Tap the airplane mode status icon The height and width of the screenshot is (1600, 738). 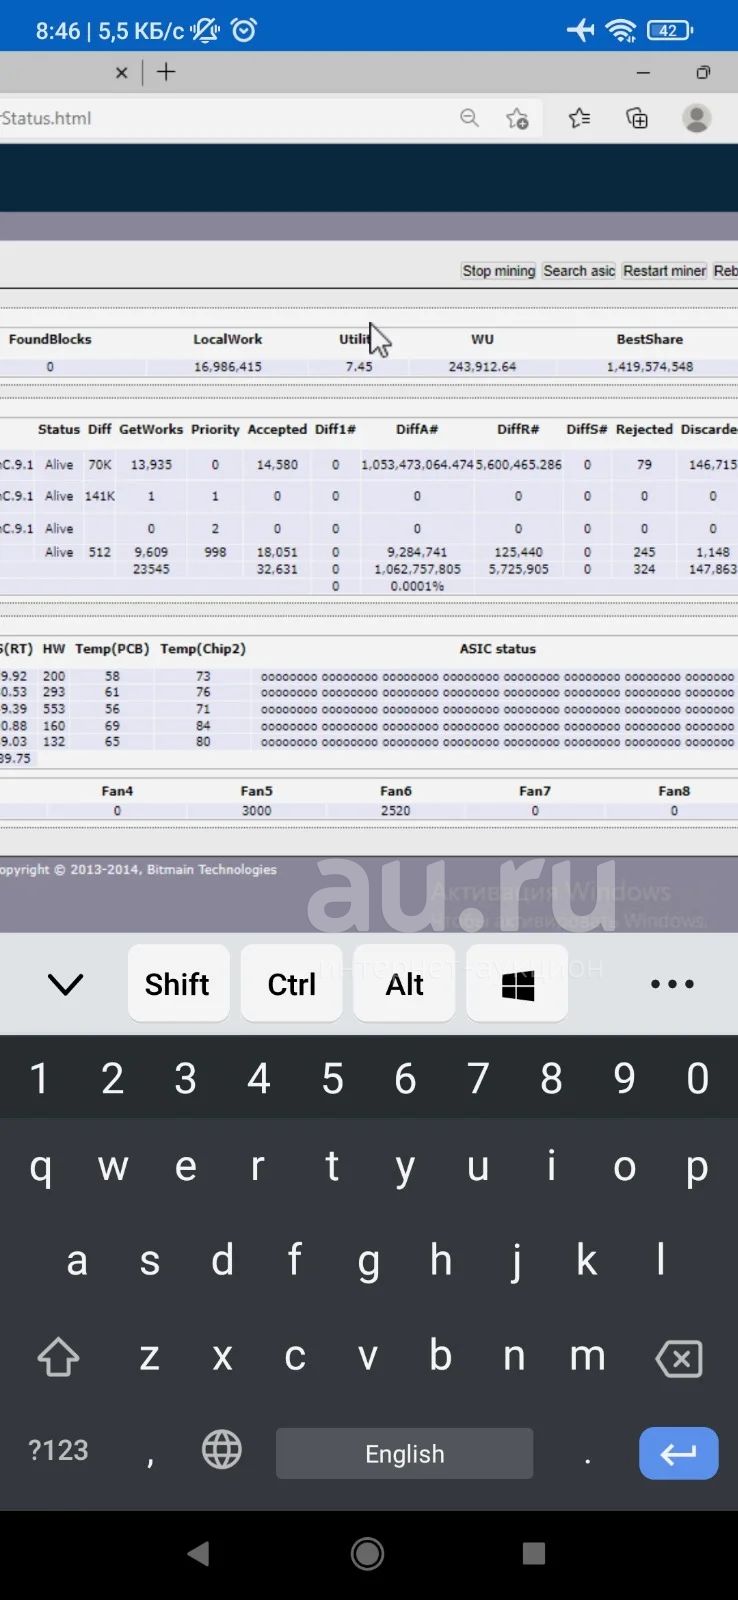coord(580,30)
